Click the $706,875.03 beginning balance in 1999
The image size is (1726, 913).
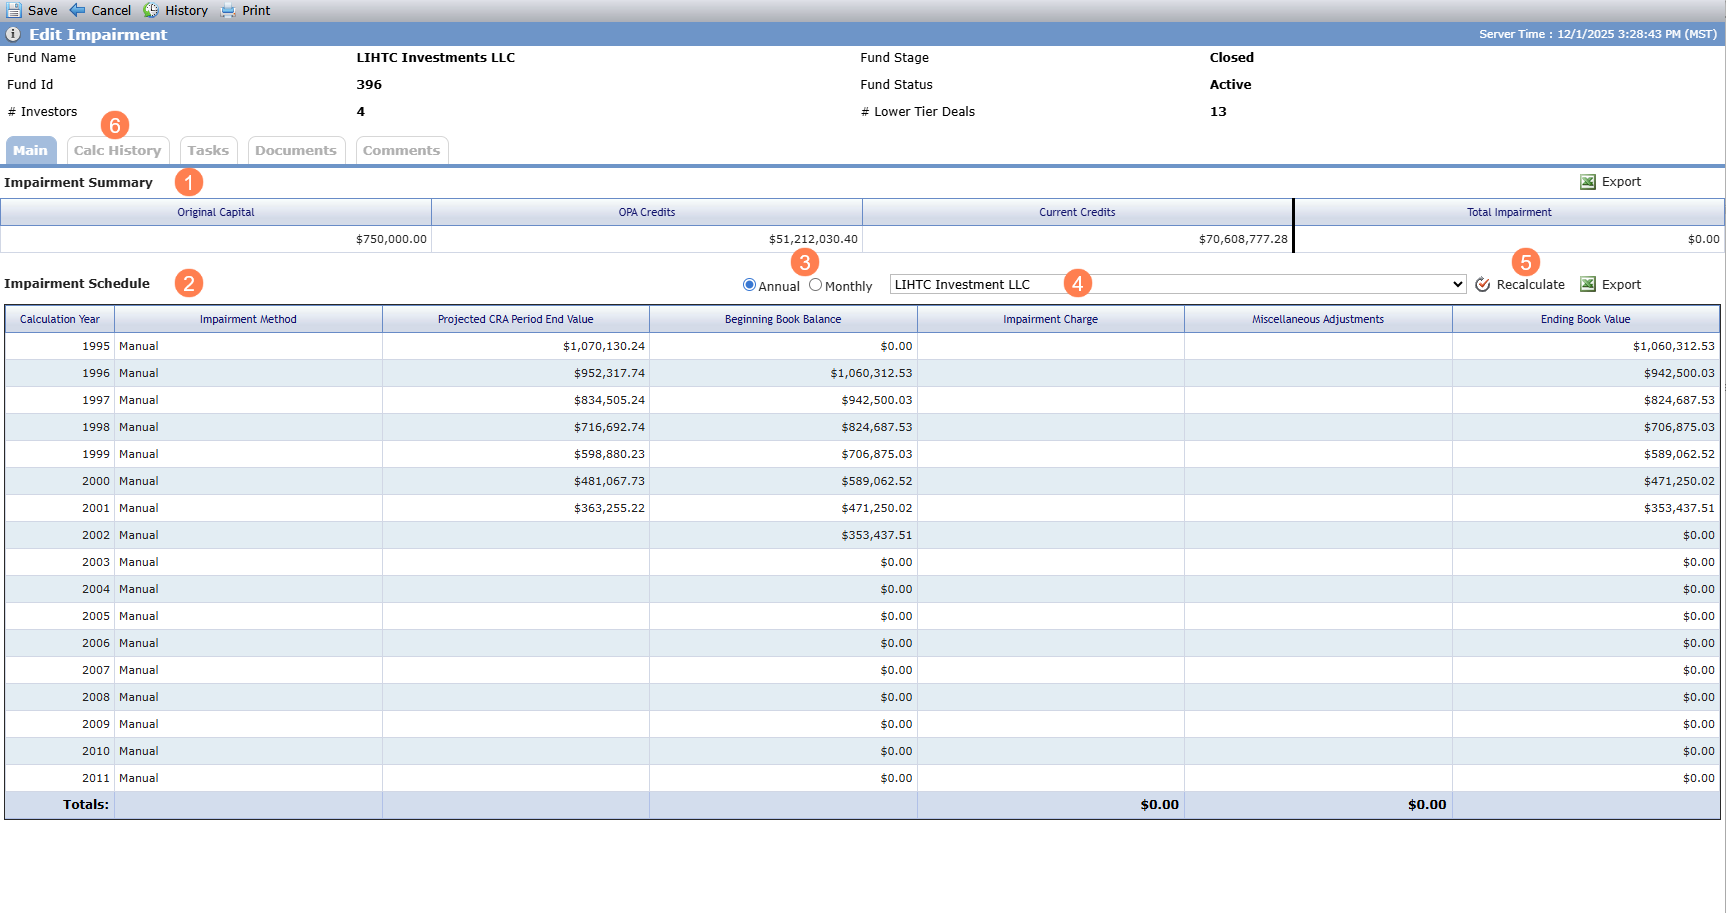(877, 454)
